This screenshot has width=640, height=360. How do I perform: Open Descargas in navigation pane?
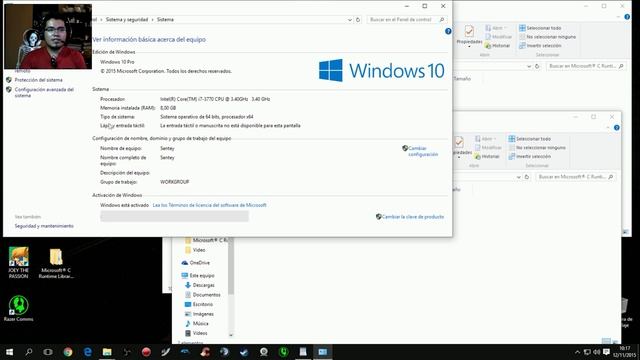pos(200,285)
